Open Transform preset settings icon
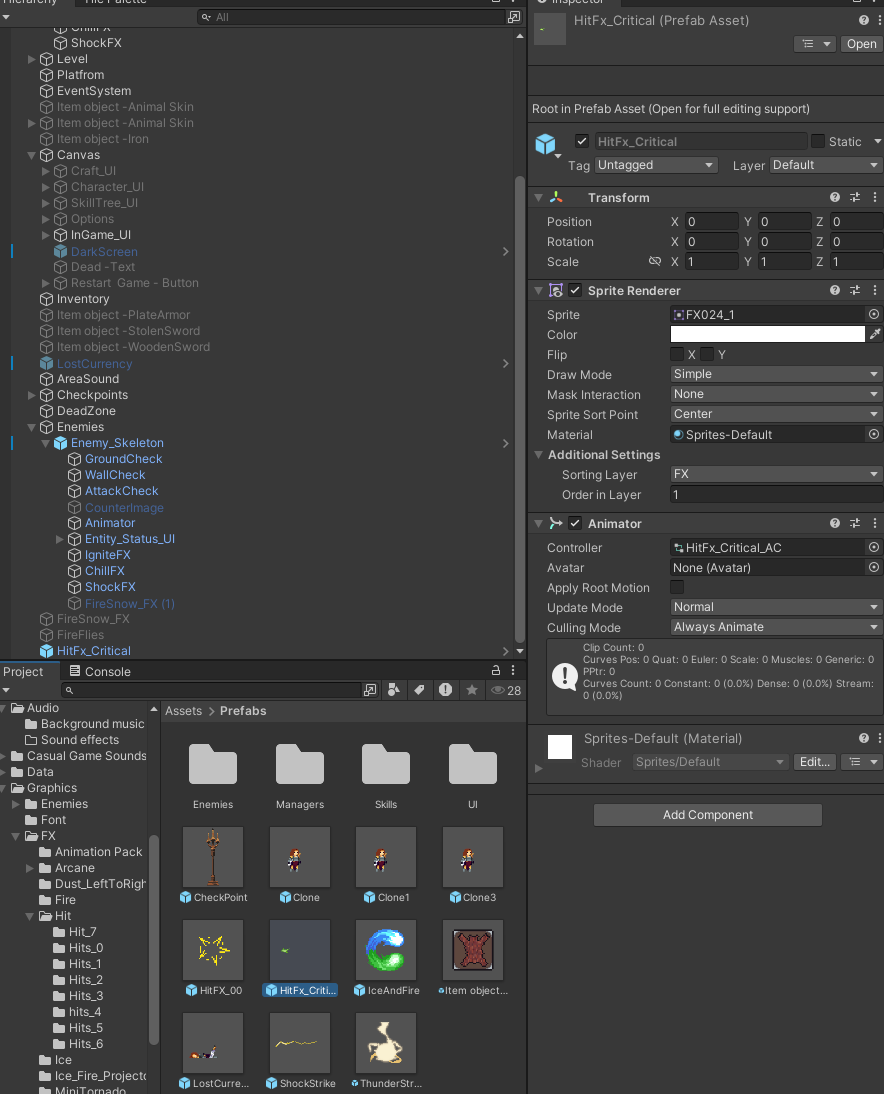Viewport: 884px width, 1094px height. (x=855, y=197)
